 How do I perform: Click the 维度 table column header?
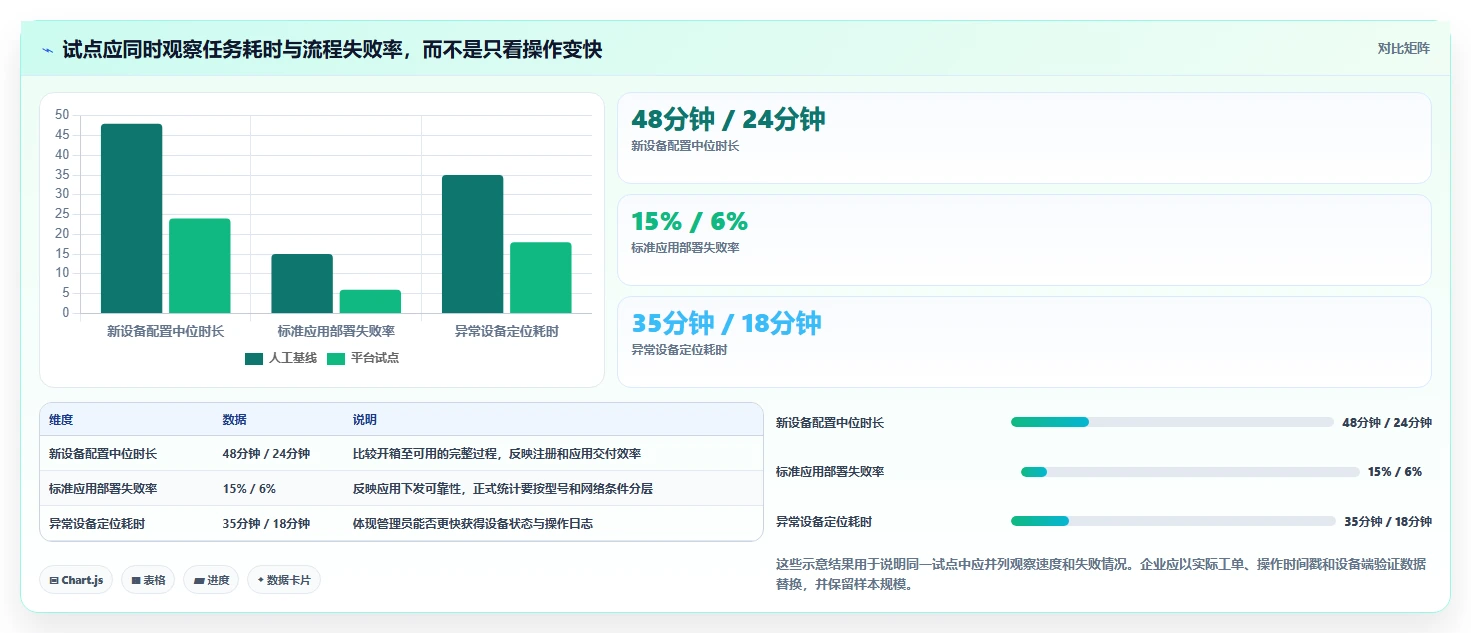click(61, 420)
